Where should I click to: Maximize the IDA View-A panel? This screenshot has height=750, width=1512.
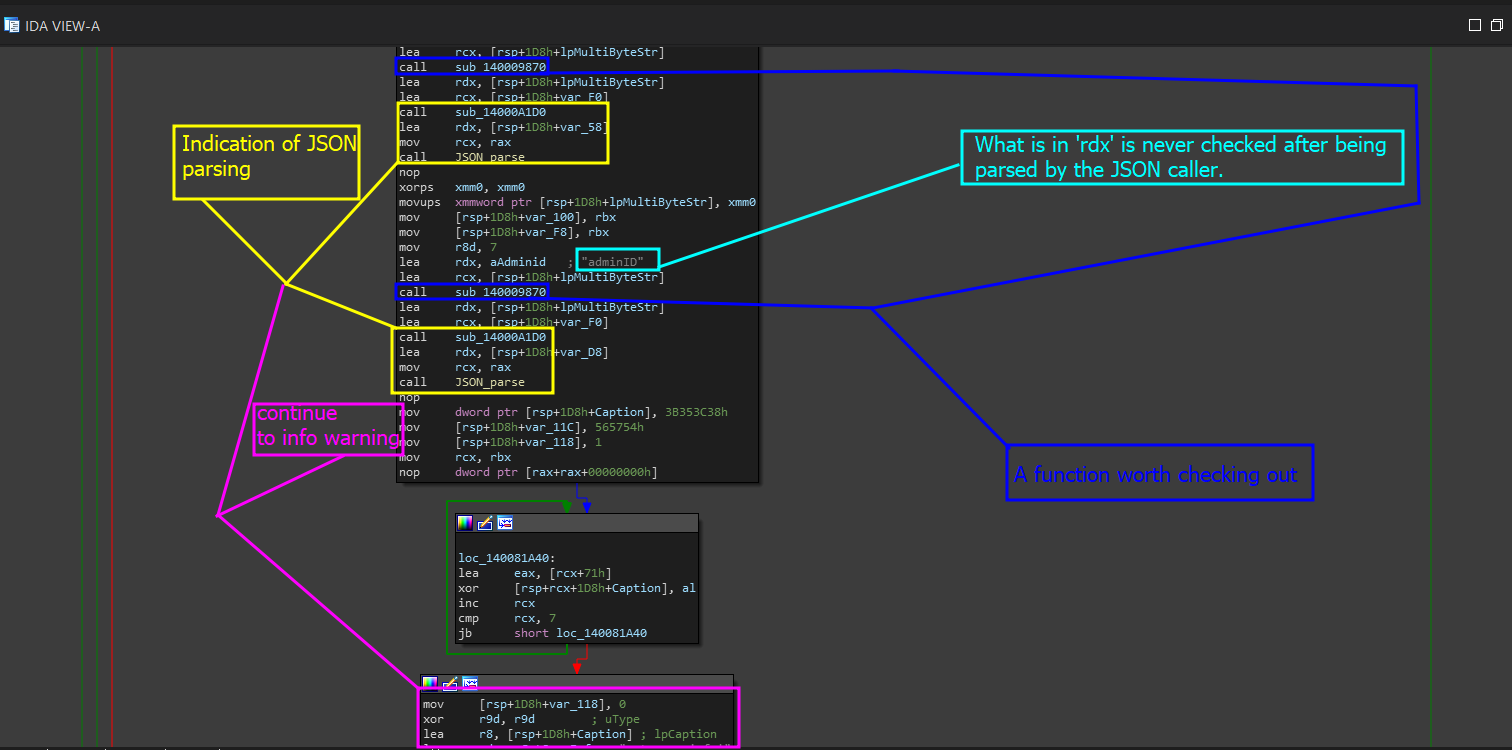pos(1474,25)
